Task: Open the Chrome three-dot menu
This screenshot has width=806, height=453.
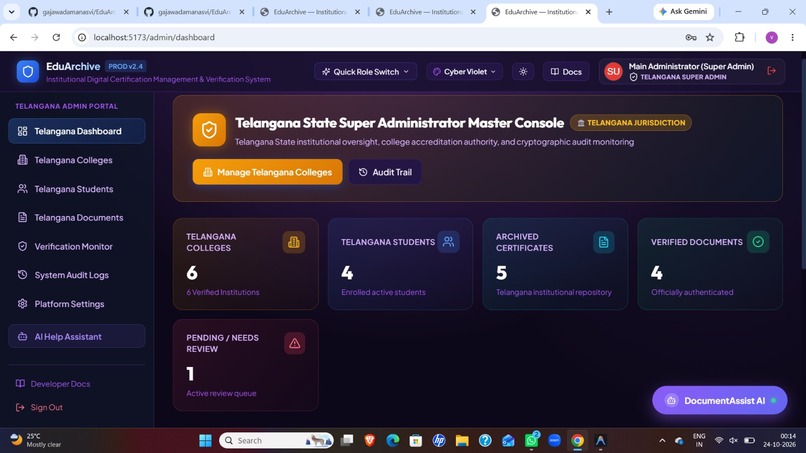Action: (792, 37)
